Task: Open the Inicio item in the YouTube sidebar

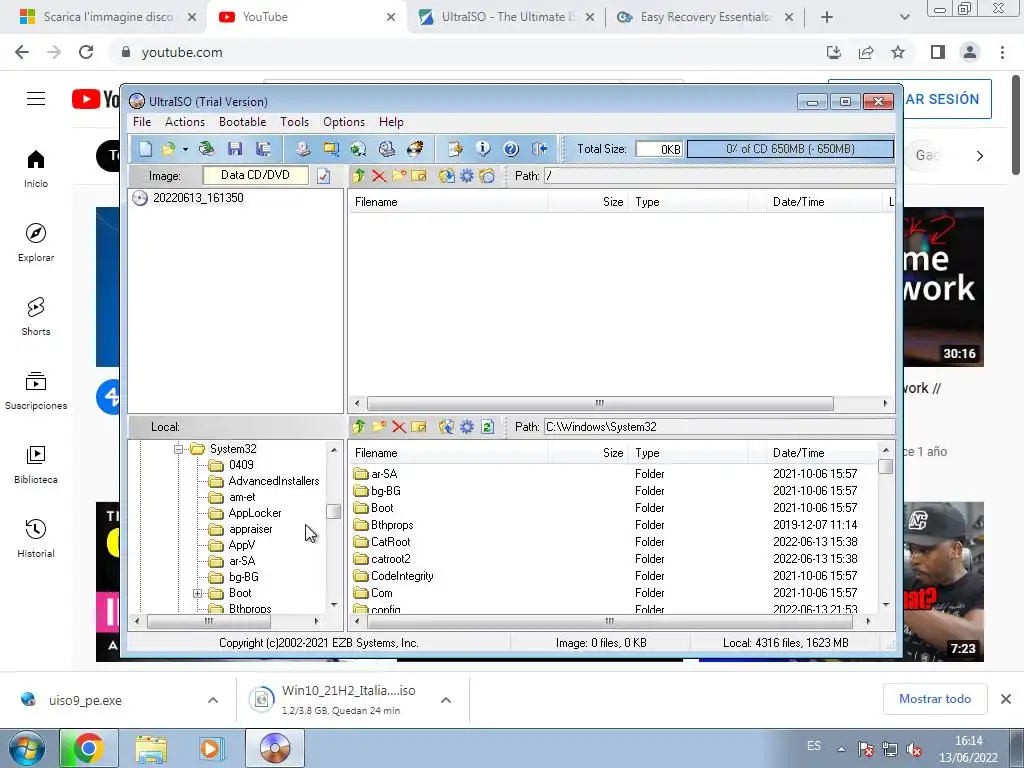Action: [x=36, y=168]
